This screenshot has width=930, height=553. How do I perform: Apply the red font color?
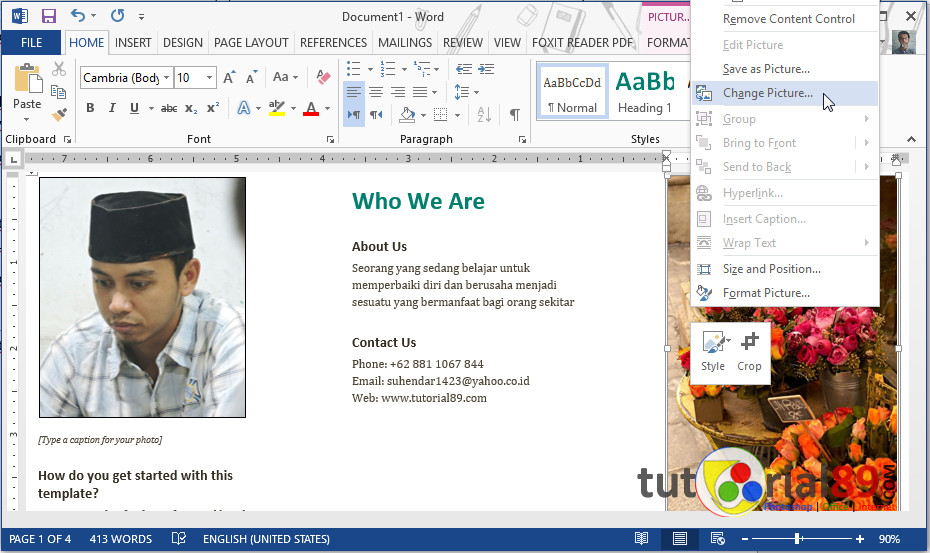[311, 108]
